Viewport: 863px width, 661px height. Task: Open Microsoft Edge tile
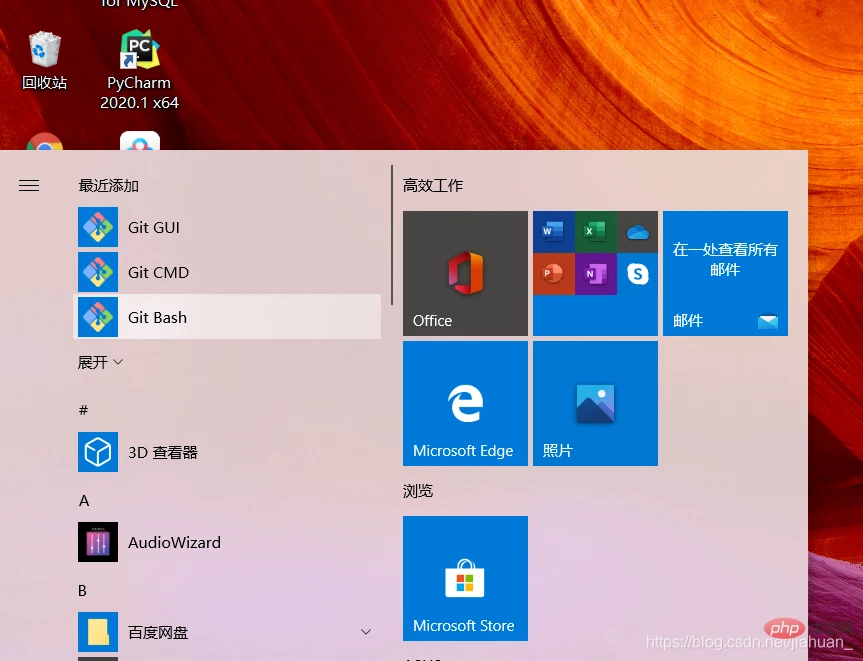coord(465,403)
